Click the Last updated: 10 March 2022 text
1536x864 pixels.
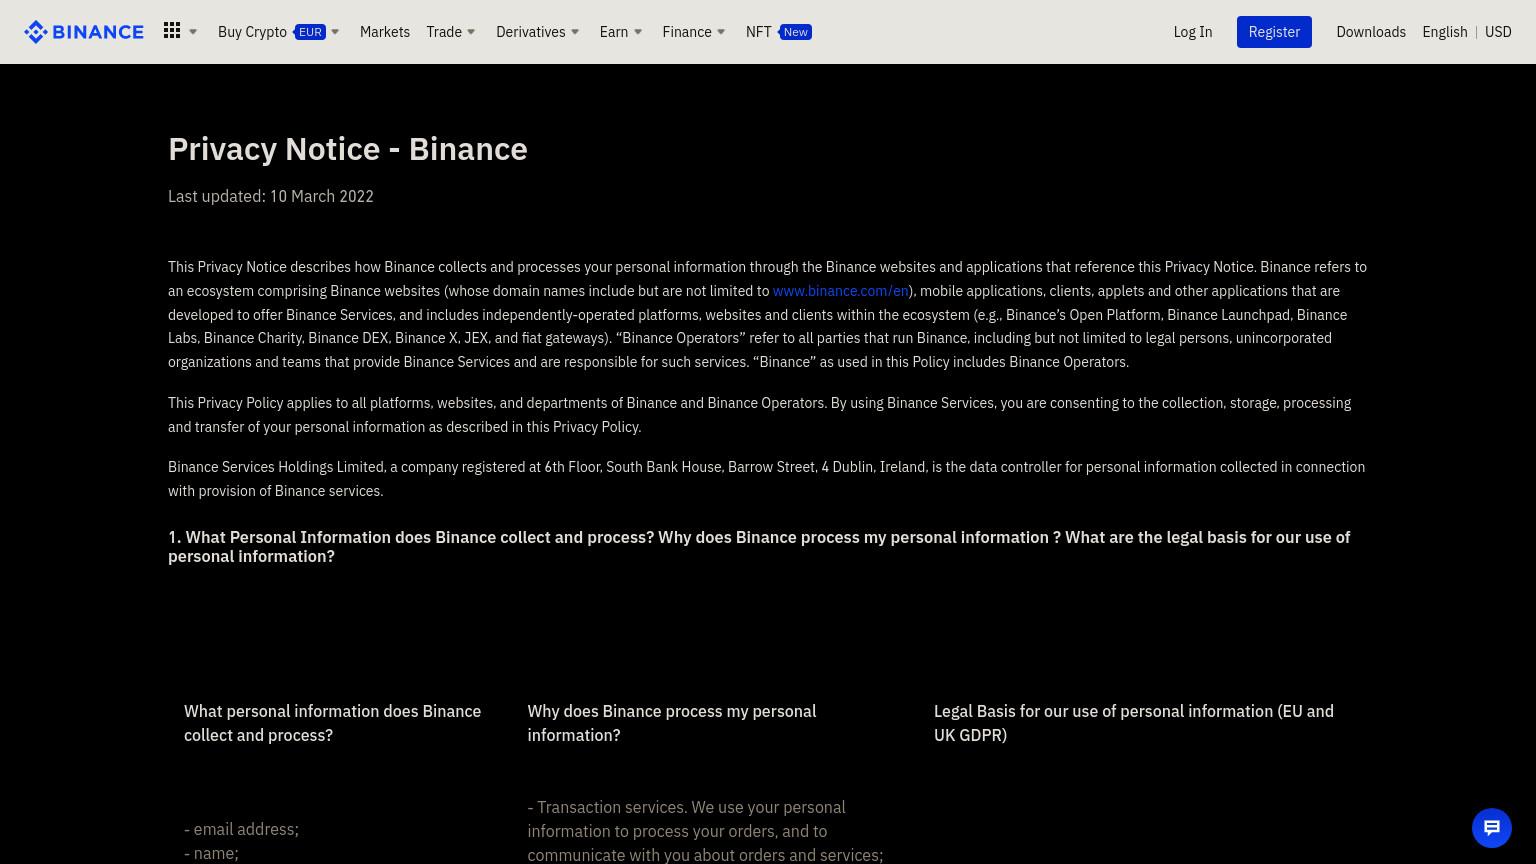[271, 196]
